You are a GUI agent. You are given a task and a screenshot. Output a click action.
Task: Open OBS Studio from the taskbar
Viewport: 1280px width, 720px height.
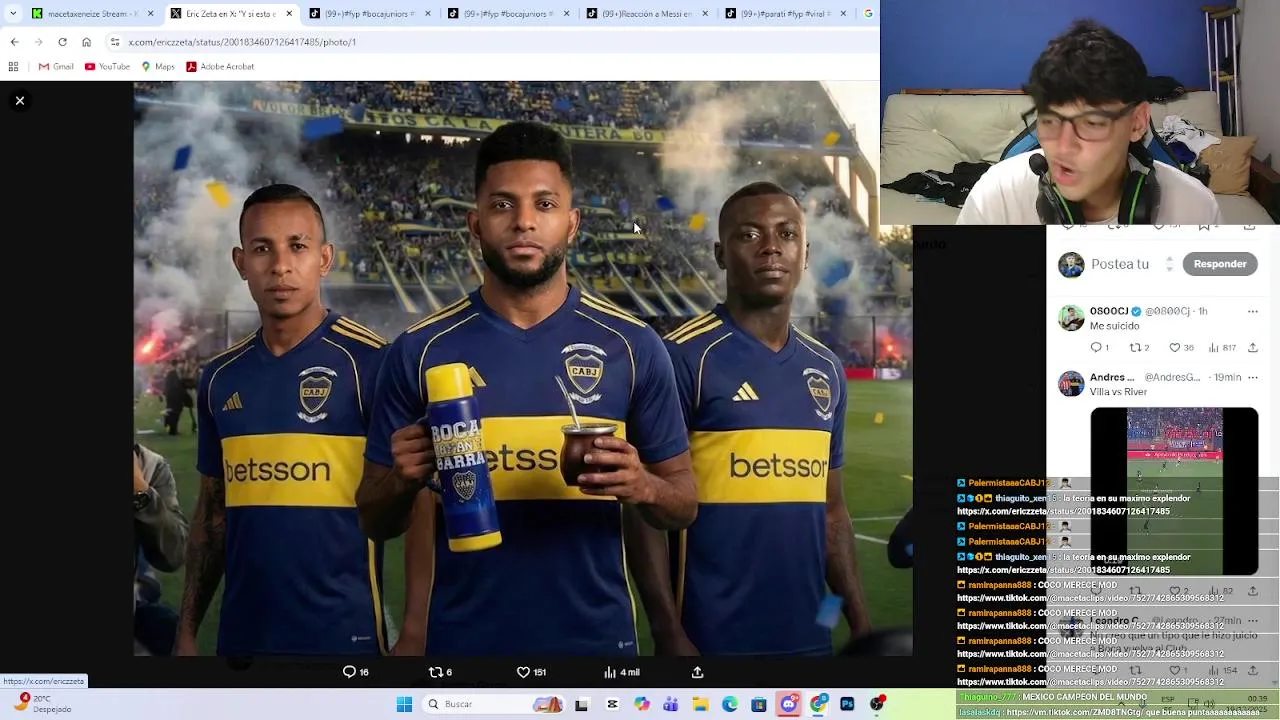coord(877,704)
